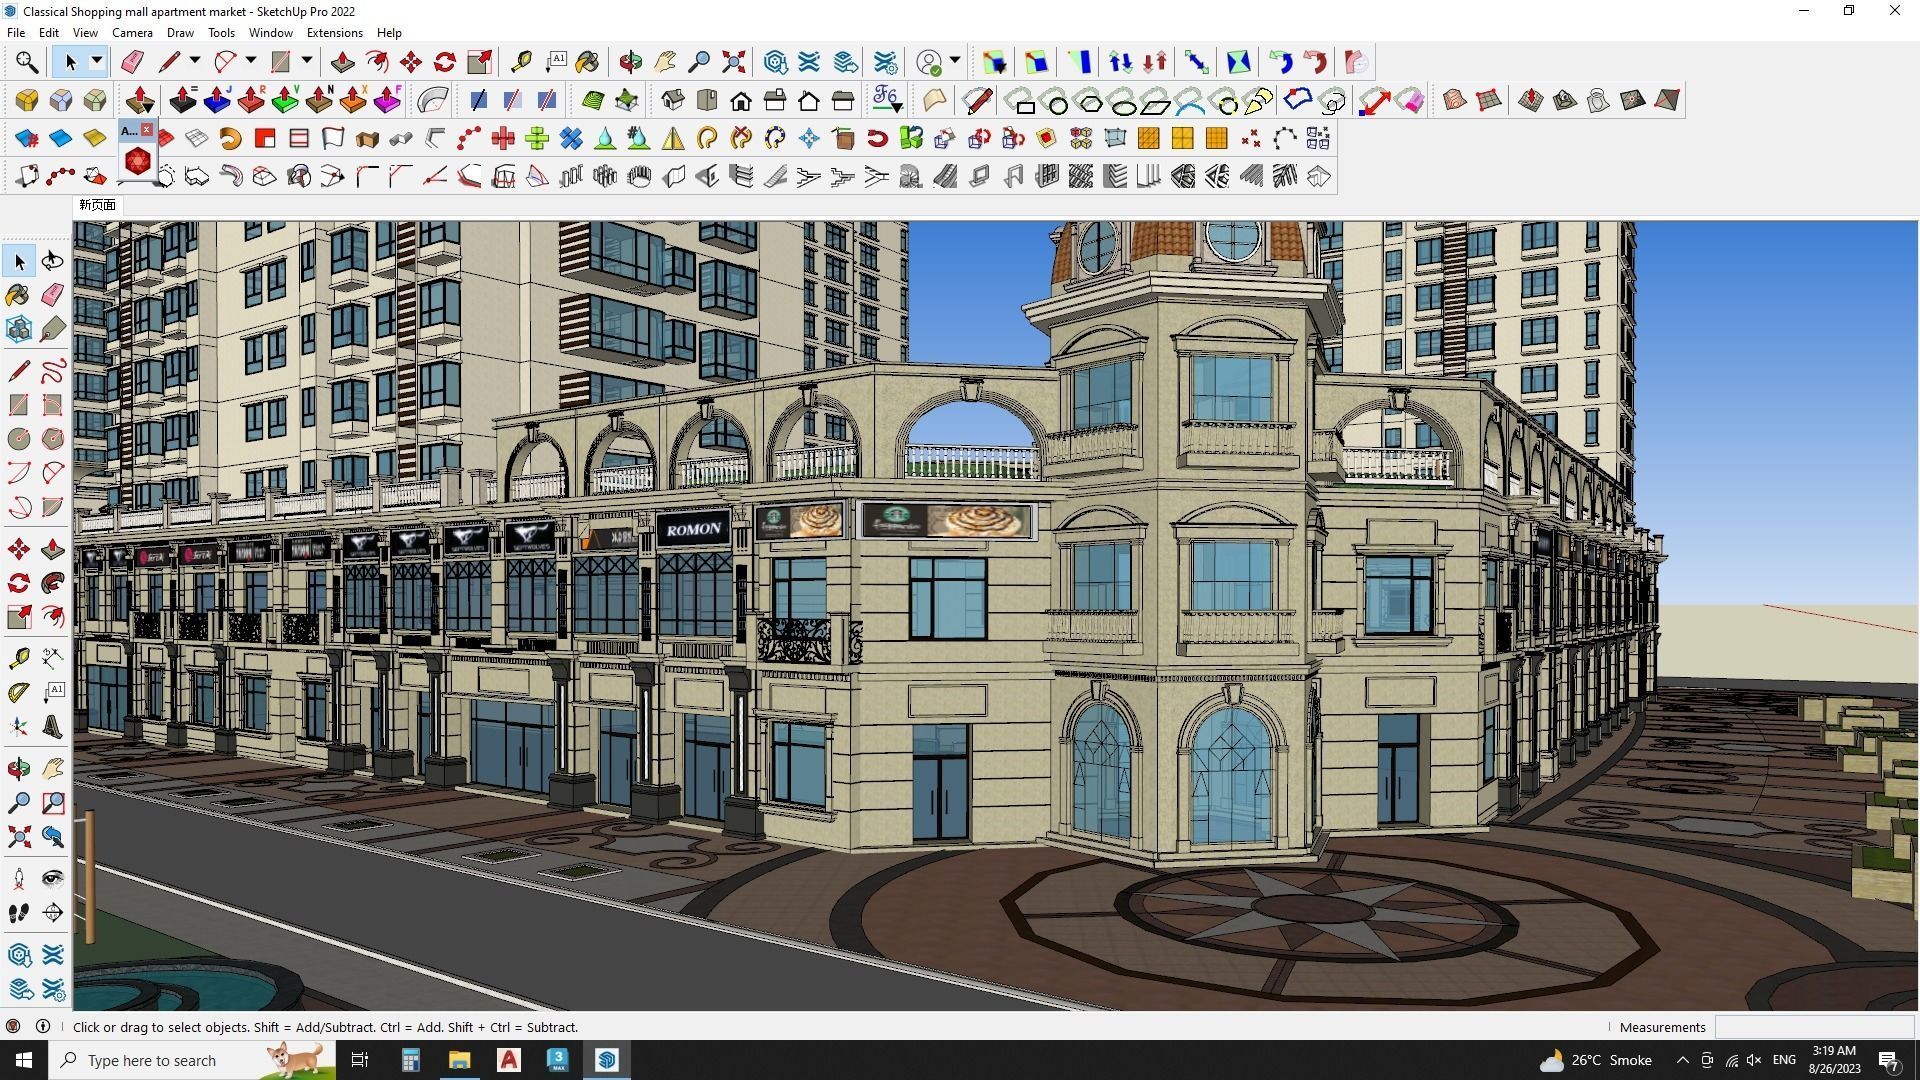Image resolution: width=1920 pixels, height=1080 pixels.
Task: Show hidden system tray icons chevron
Action: 1682,1060
